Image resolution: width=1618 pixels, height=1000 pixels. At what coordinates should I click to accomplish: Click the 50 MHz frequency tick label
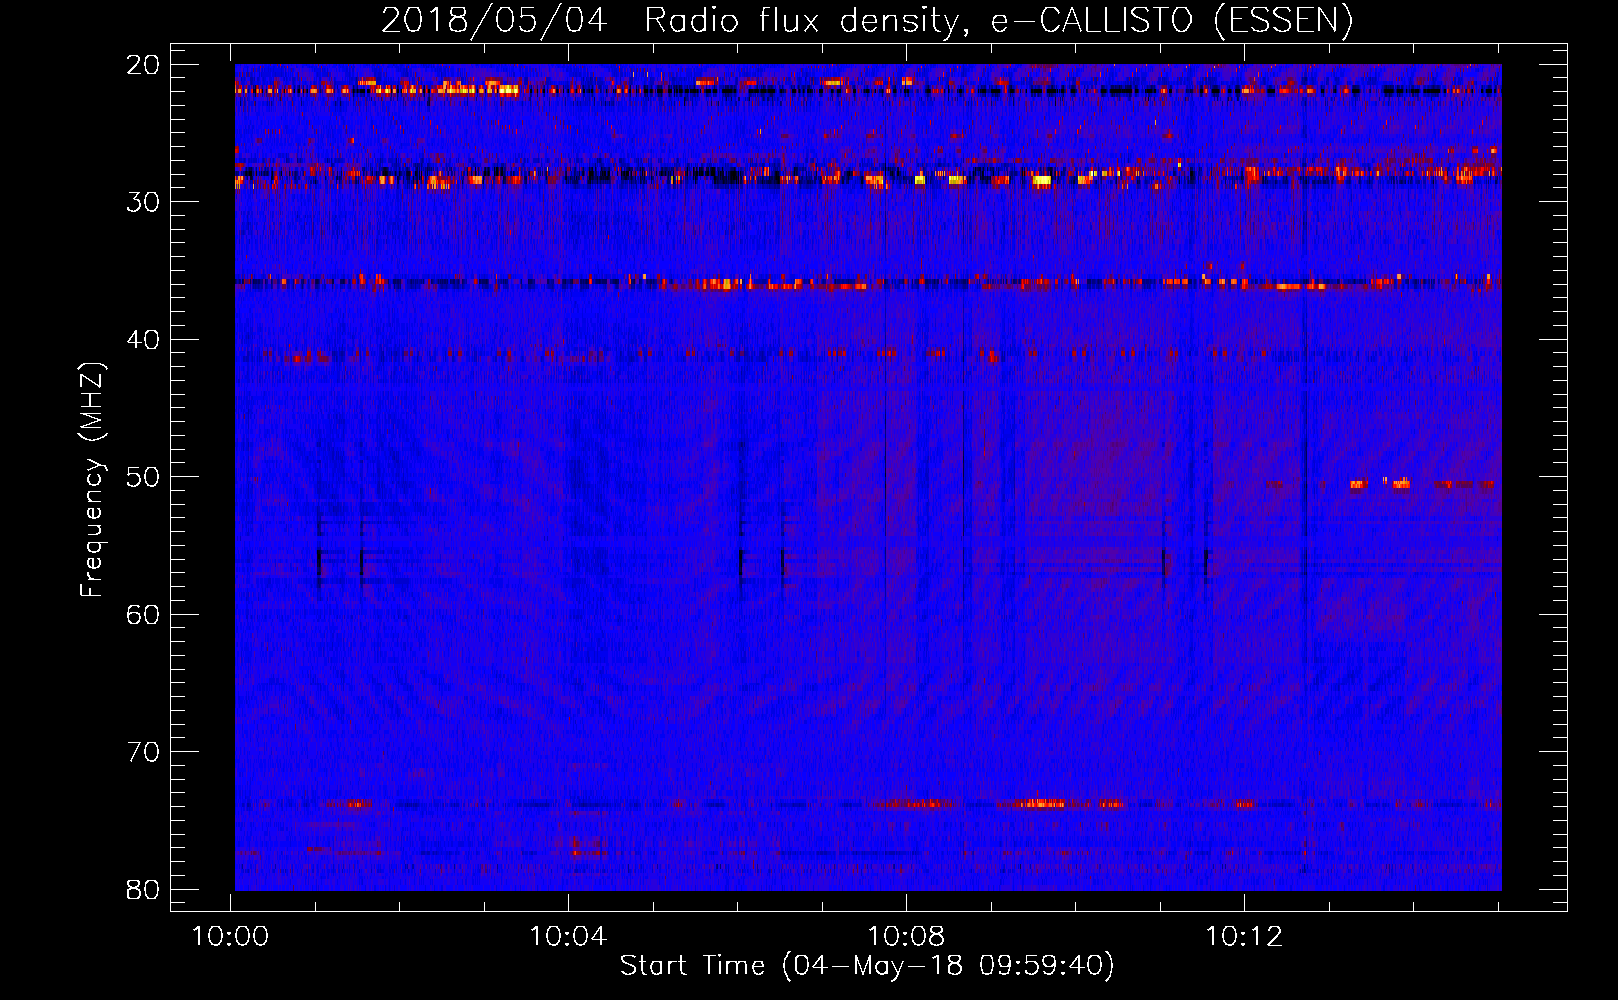(144, 477)
